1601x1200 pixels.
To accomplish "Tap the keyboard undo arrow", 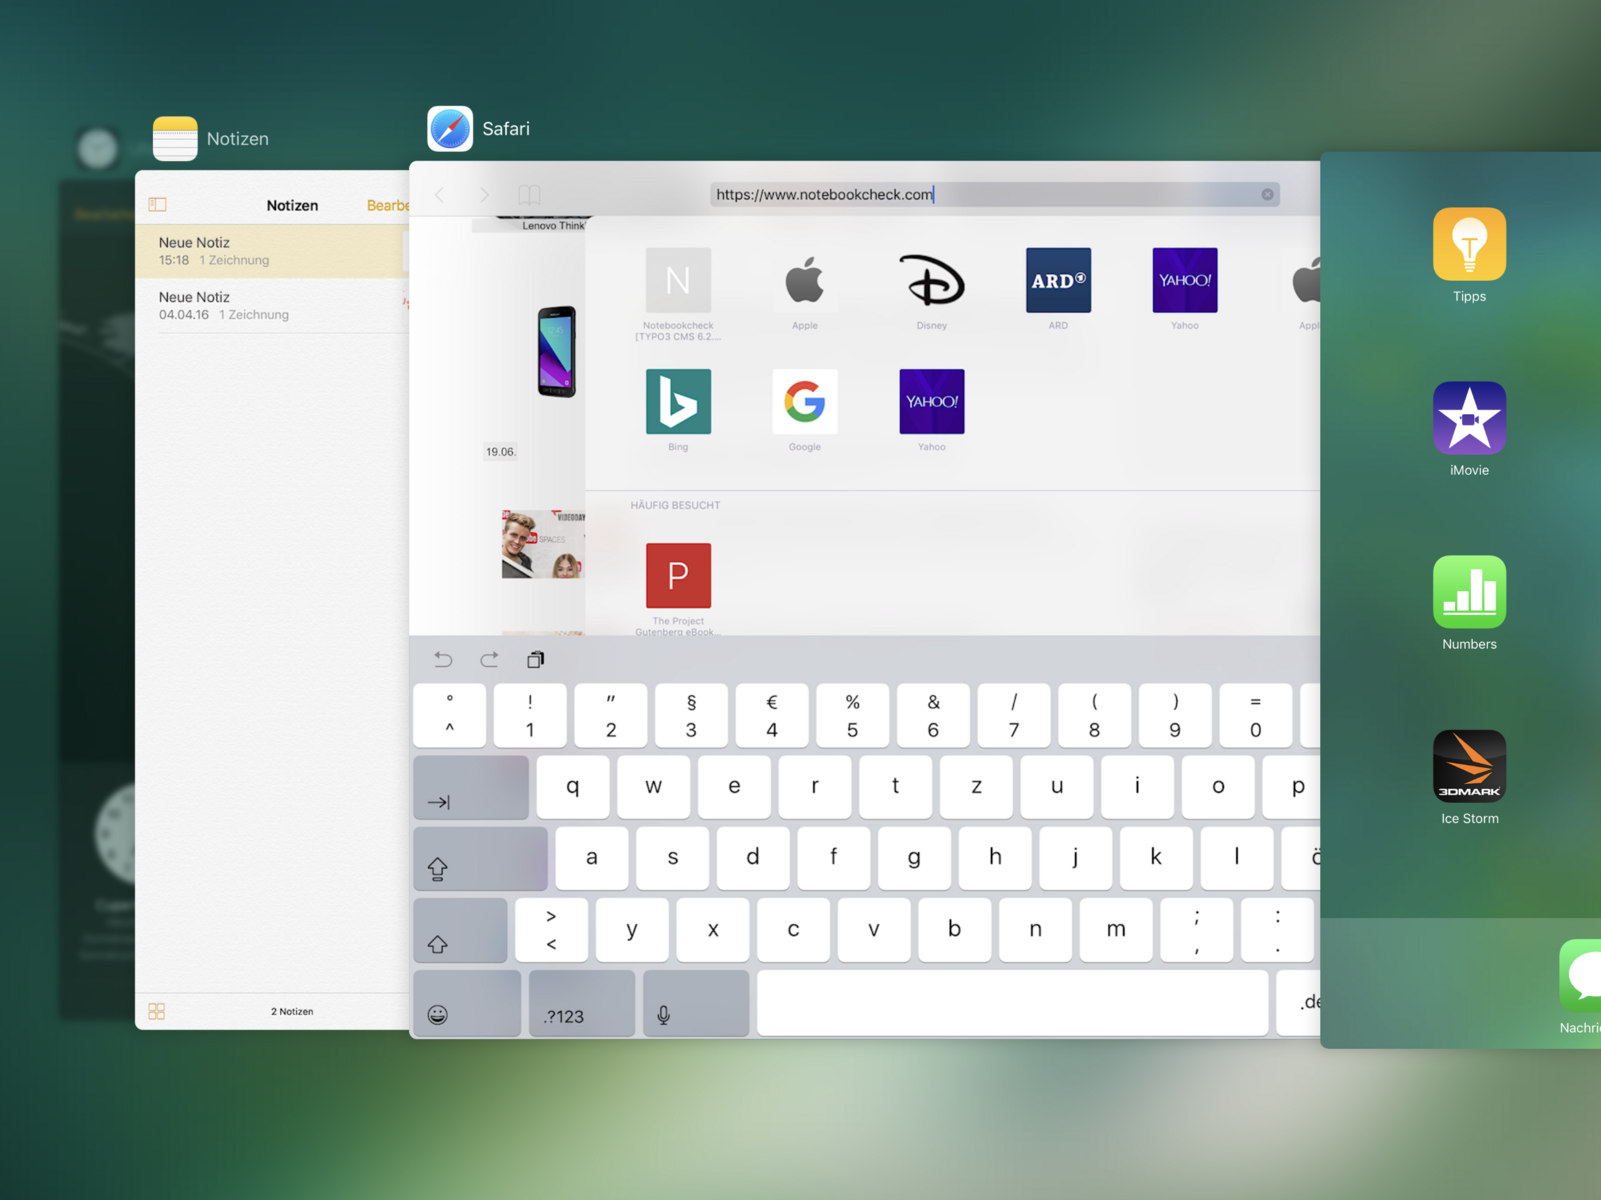I will pos(443,659).
